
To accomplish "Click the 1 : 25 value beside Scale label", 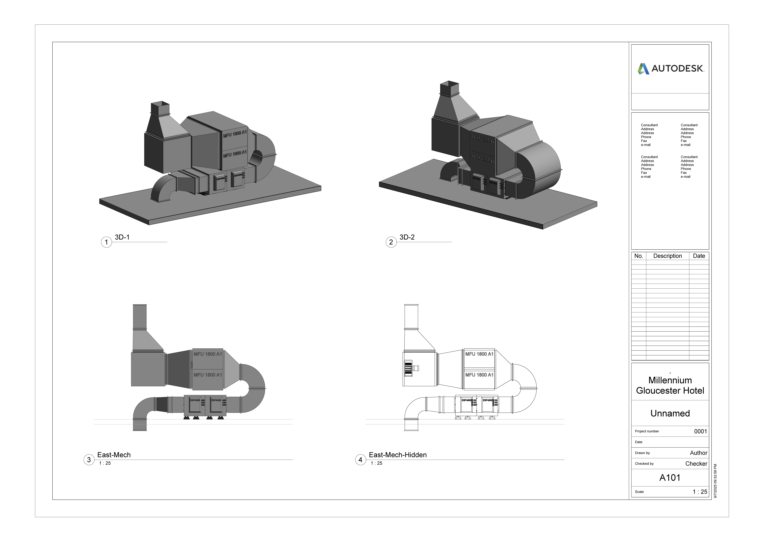I will (x=700, y=492).
